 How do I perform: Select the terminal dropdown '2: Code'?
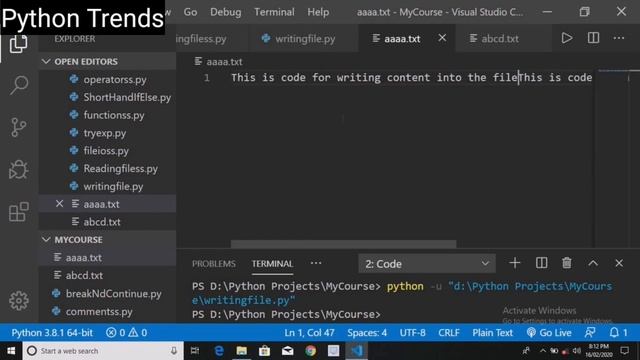coord(427,264)
